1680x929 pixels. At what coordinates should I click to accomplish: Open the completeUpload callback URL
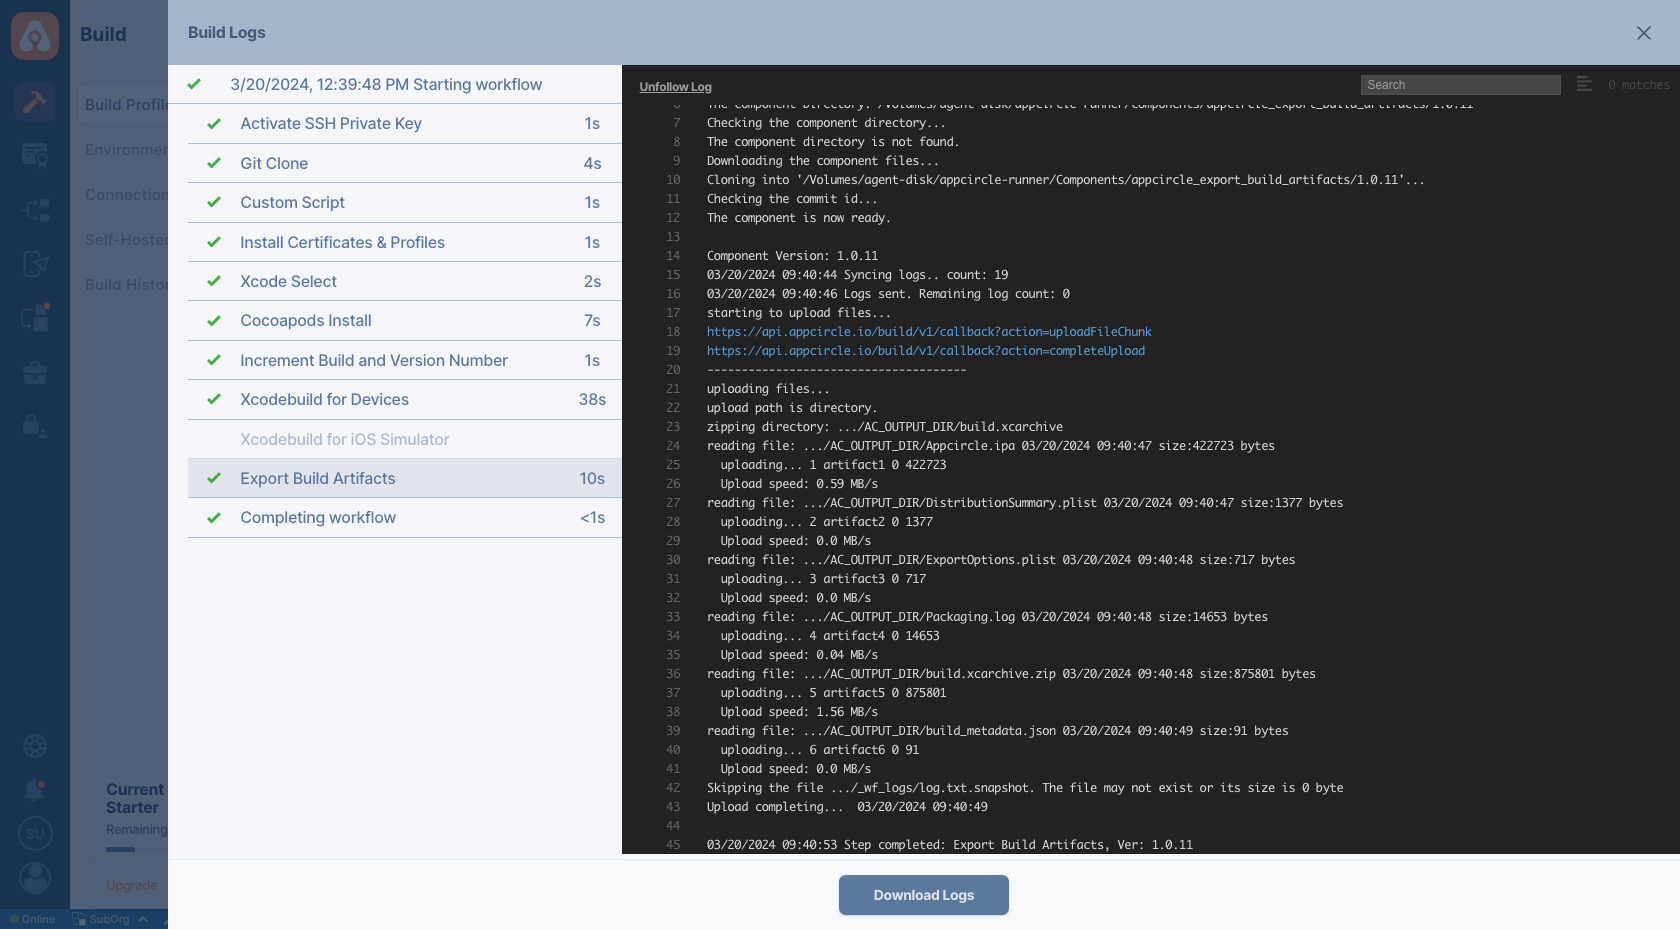click(926, 351)
